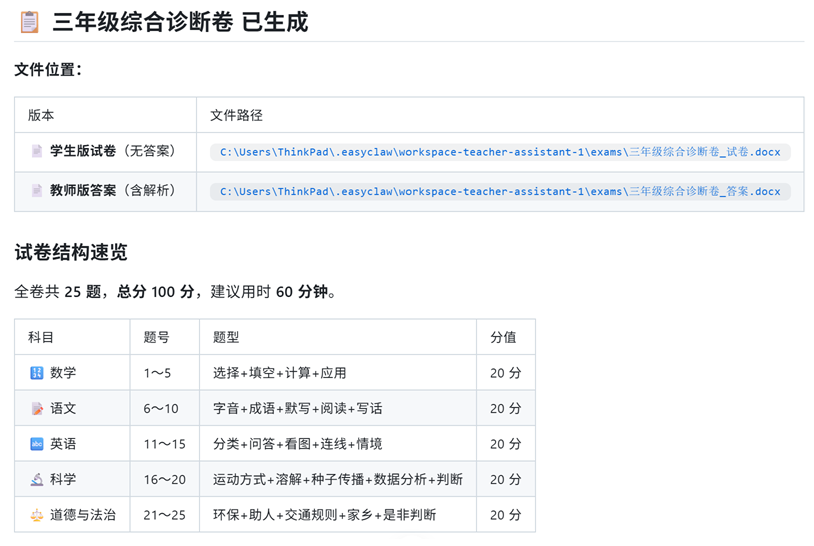The image size is (814, 546).
Task: Click the 分值 column header
Action: [x=503, y=337]
